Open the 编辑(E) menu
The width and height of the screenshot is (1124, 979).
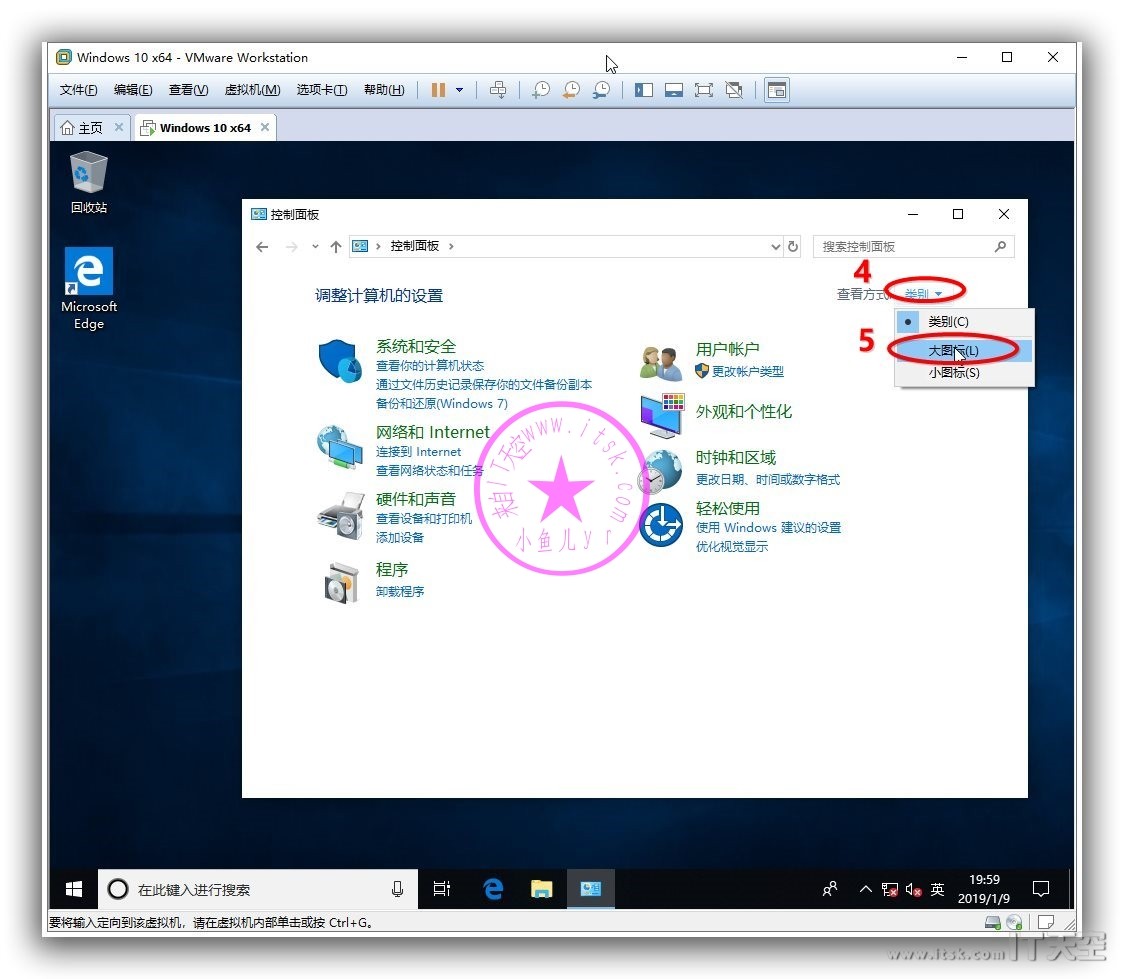[133, 90]
